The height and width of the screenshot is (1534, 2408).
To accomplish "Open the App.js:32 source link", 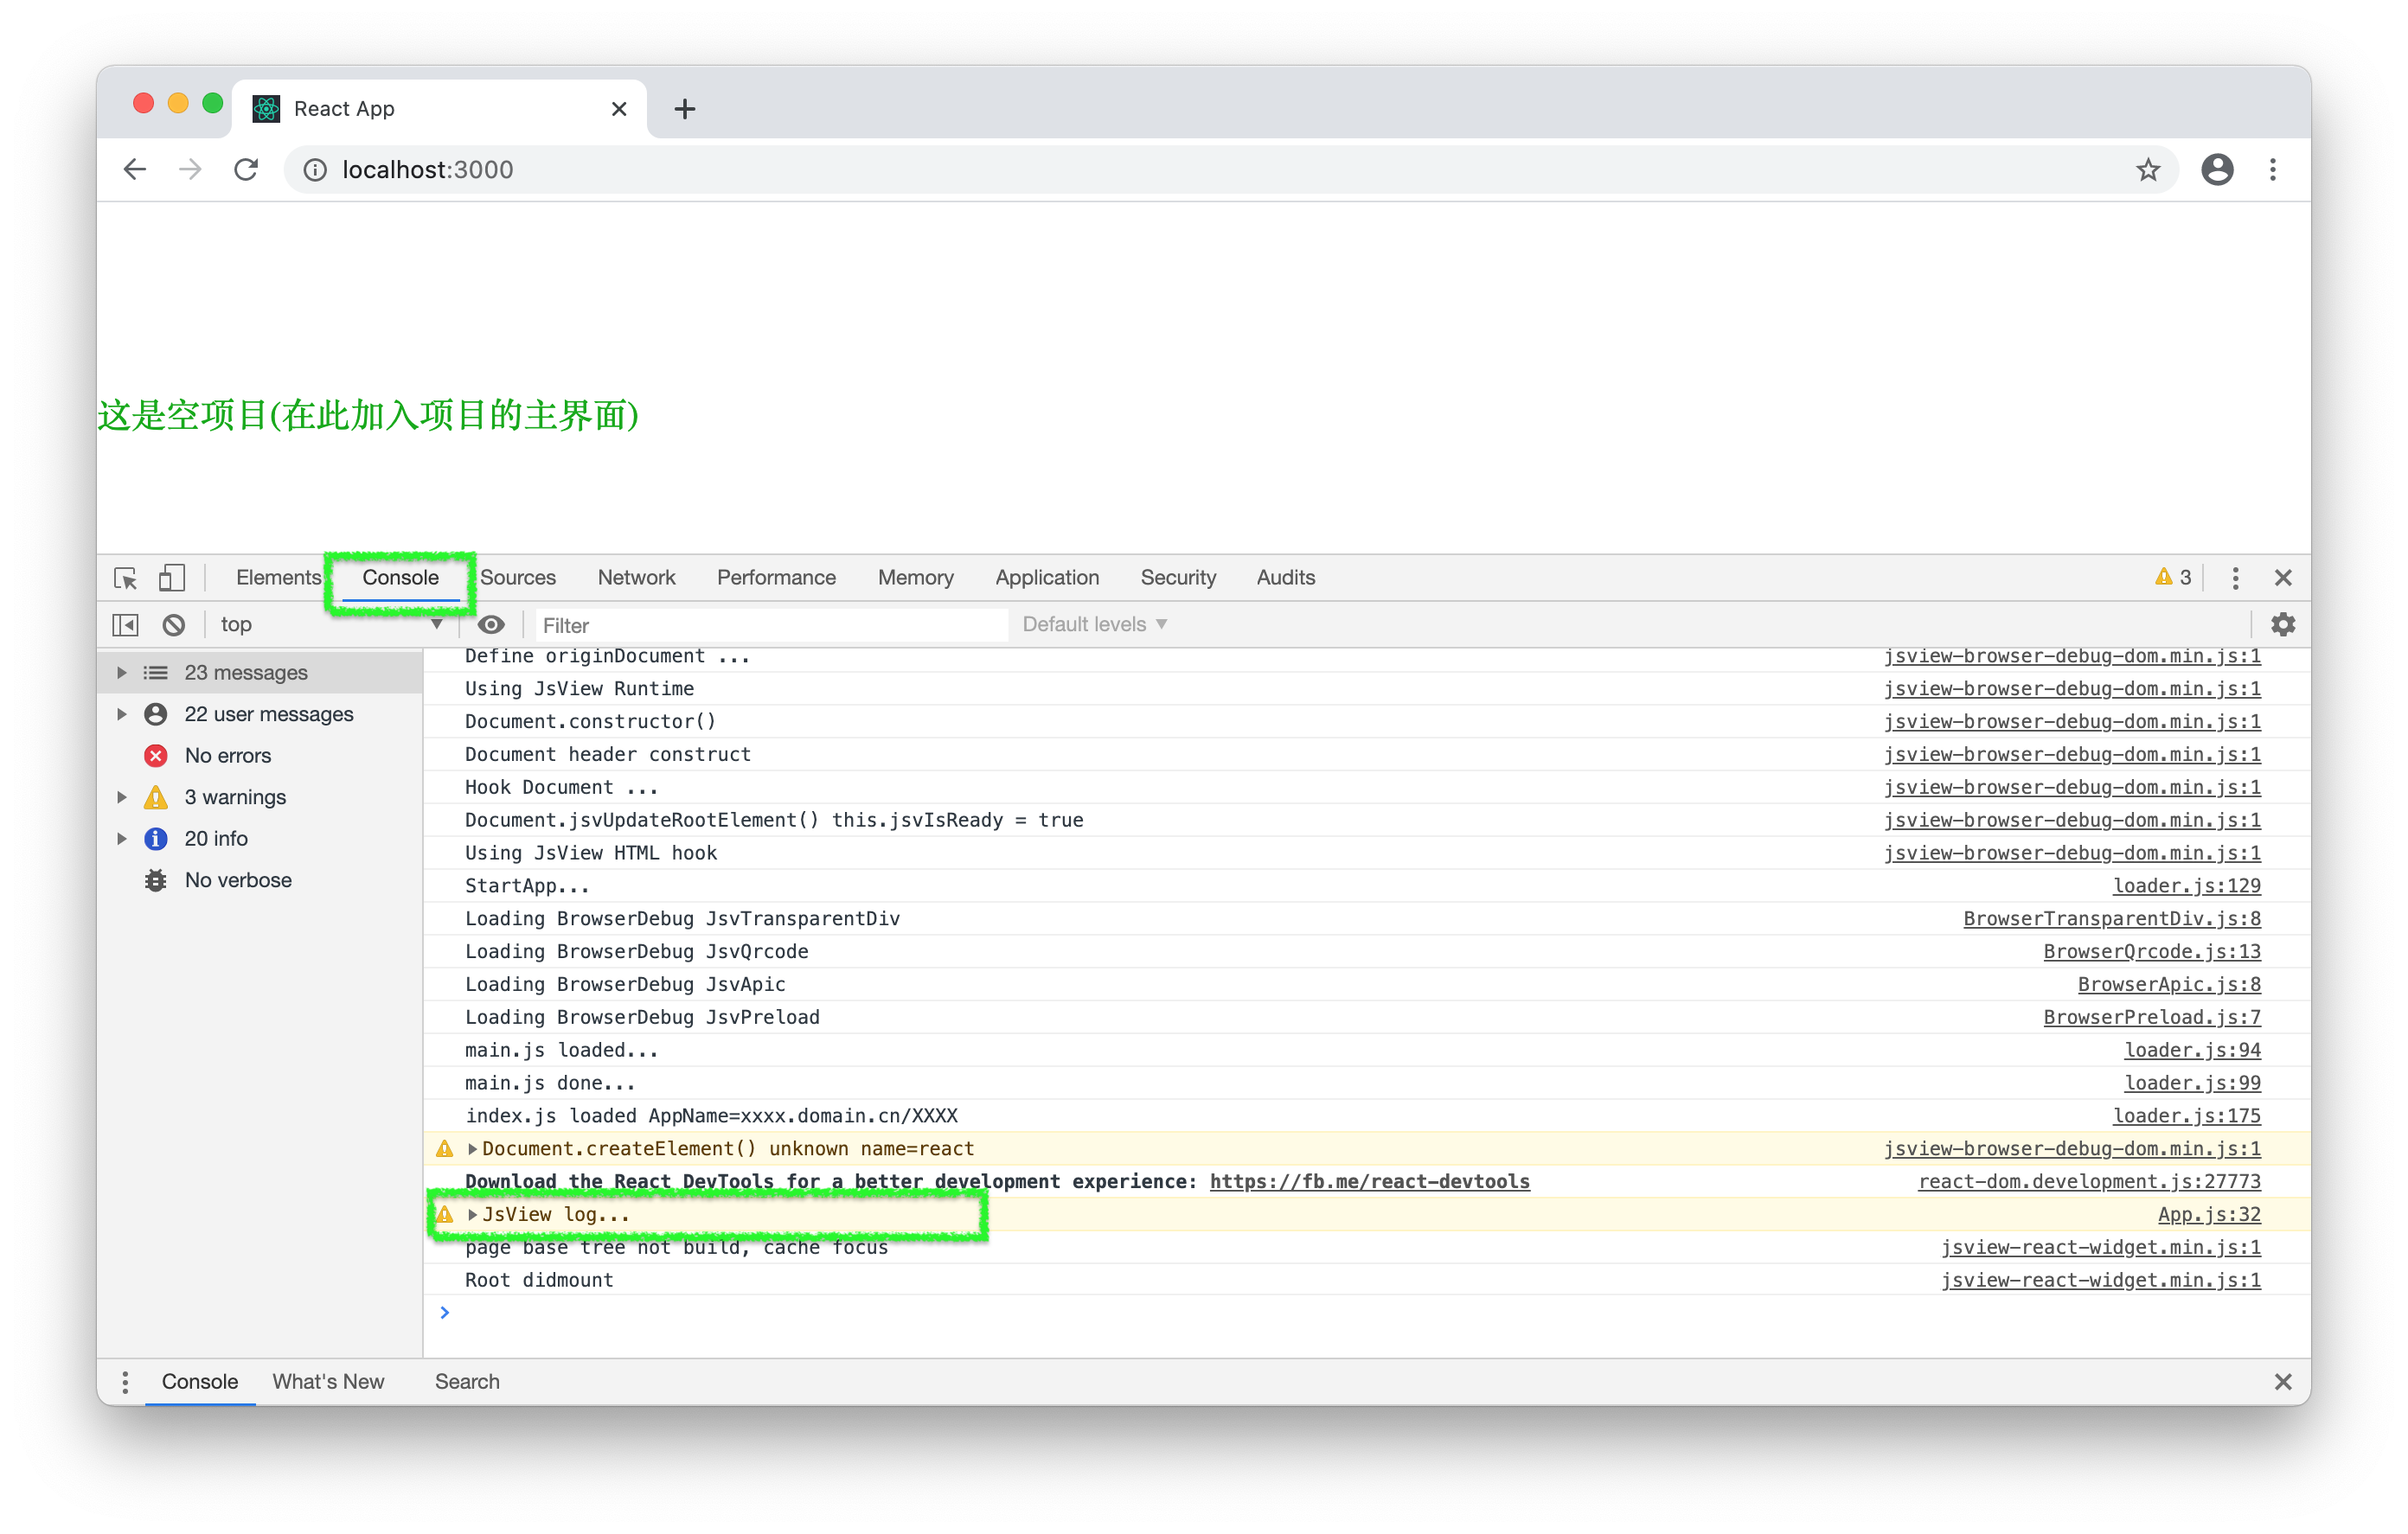I will click(x=2208, y=1214).
